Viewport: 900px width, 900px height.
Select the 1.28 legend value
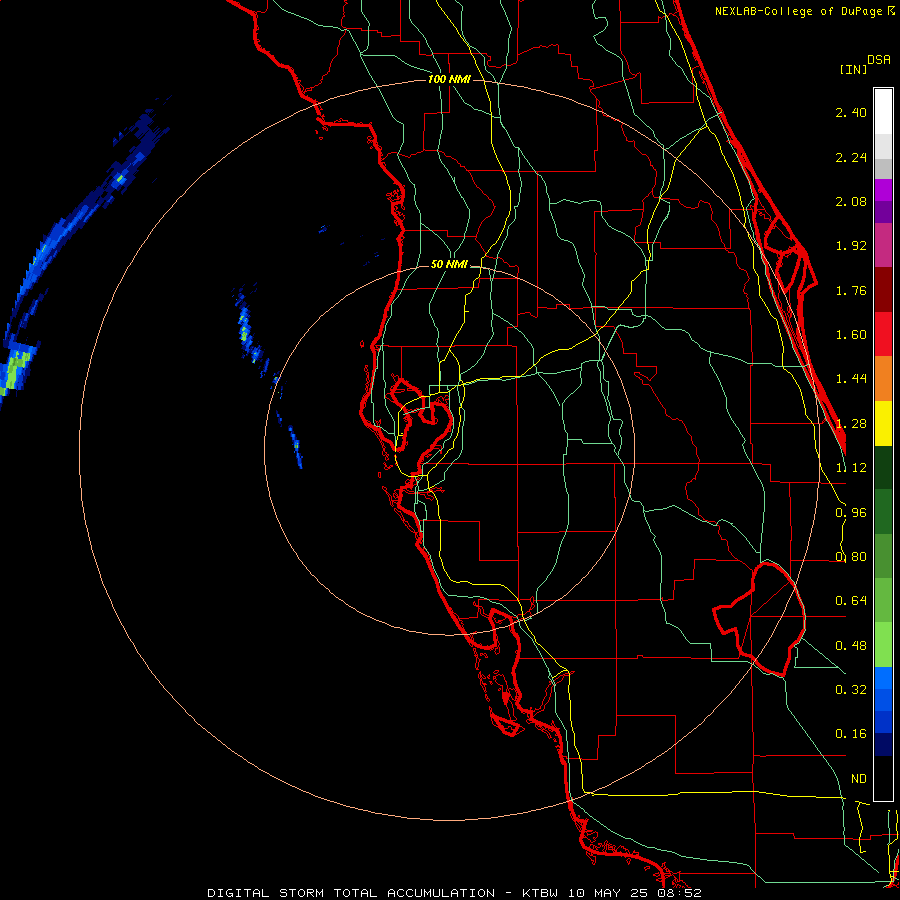pyautogui.click(x=851, y=424)
